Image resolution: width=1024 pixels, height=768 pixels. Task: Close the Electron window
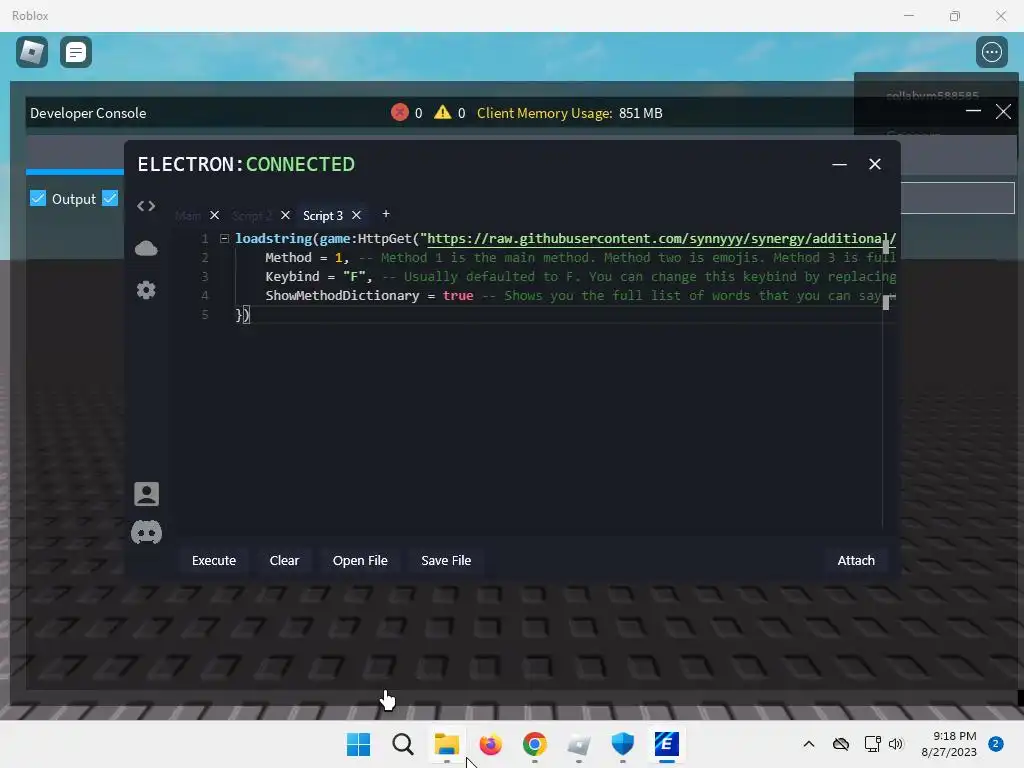tap(875, 164)
